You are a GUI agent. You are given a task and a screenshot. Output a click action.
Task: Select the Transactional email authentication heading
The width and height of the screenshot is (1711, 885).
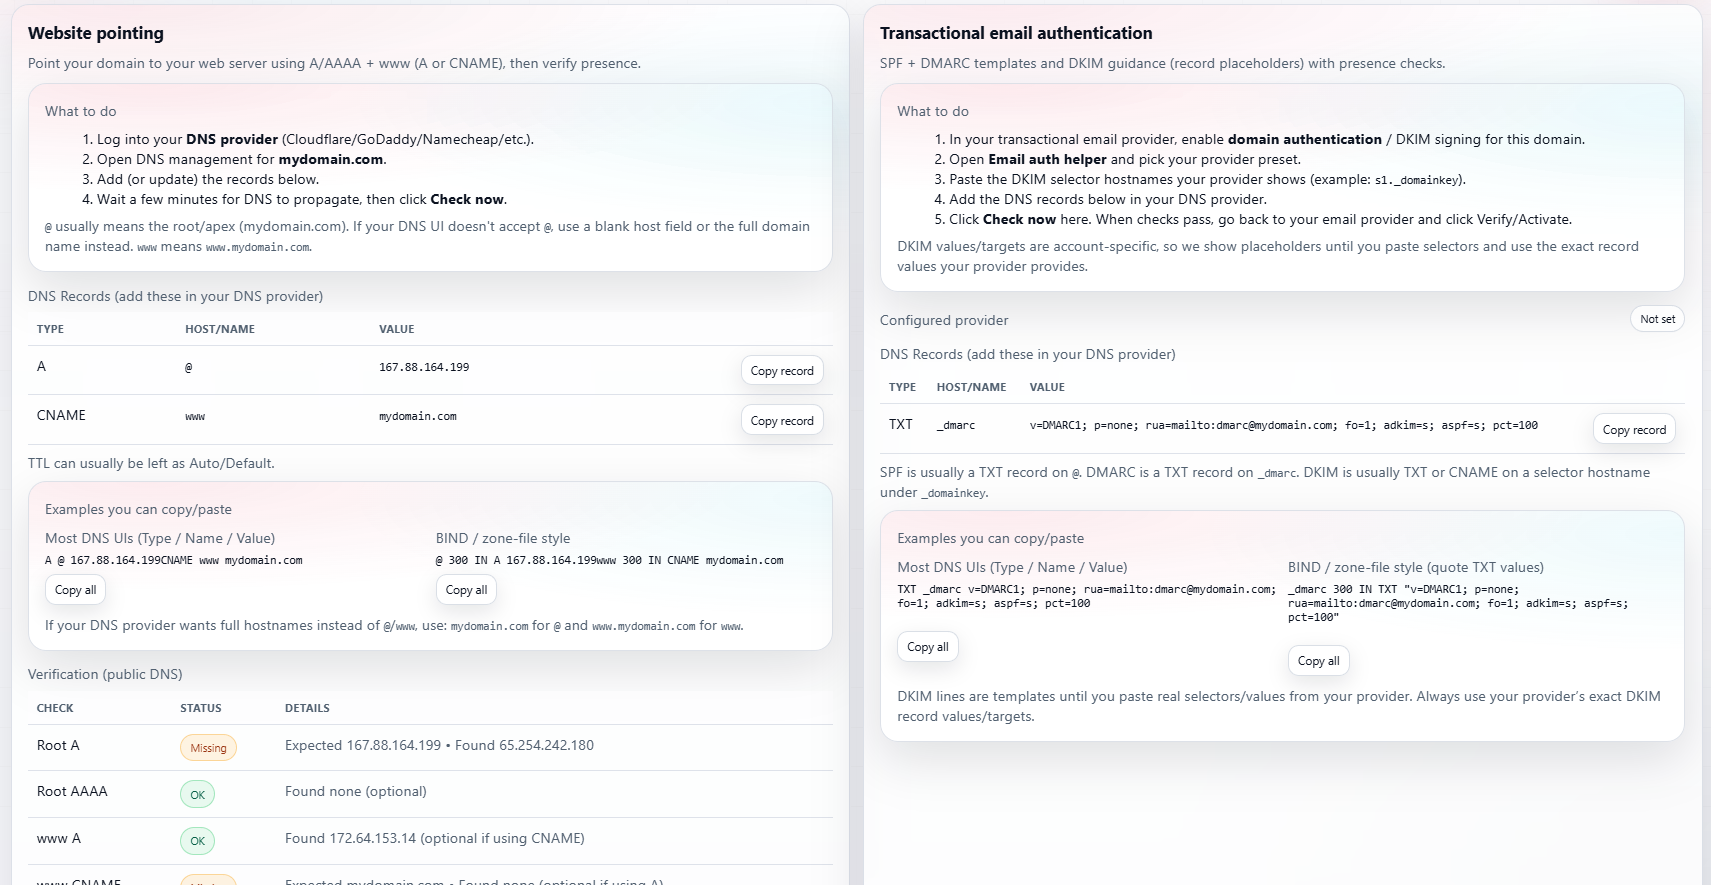(1015, 33)
